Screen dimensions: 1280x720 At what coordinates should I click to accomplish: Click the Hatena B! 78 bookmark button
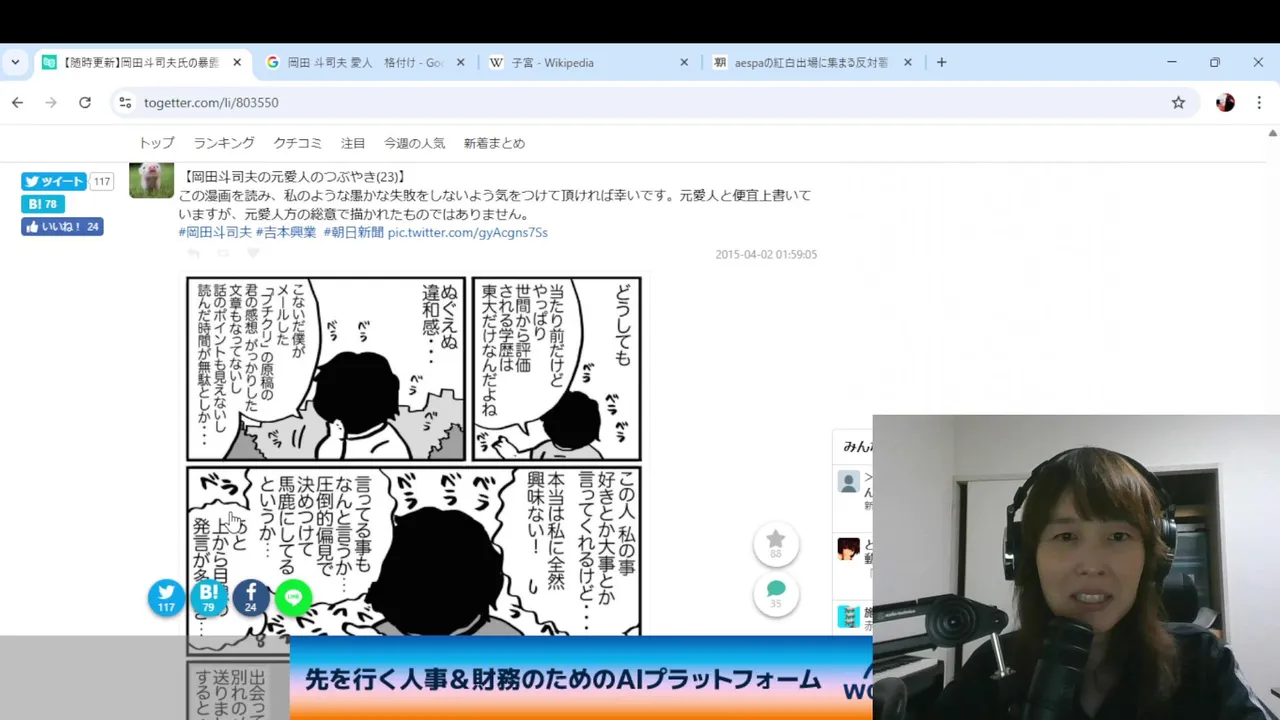coord(43,204)
